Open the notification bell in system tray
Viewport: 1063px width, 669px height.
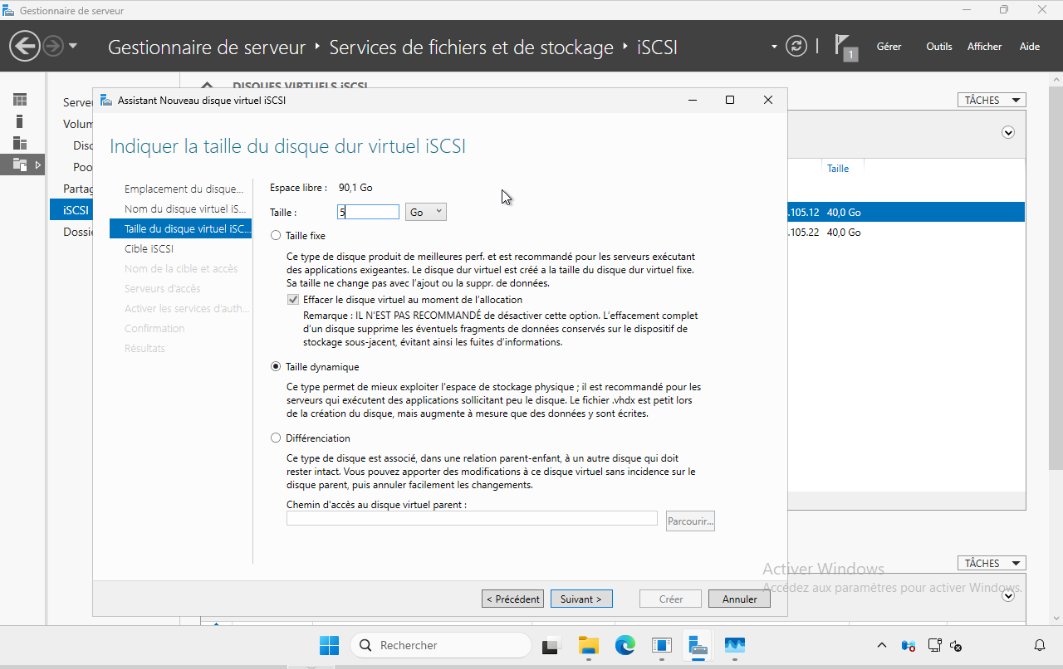1039,645
